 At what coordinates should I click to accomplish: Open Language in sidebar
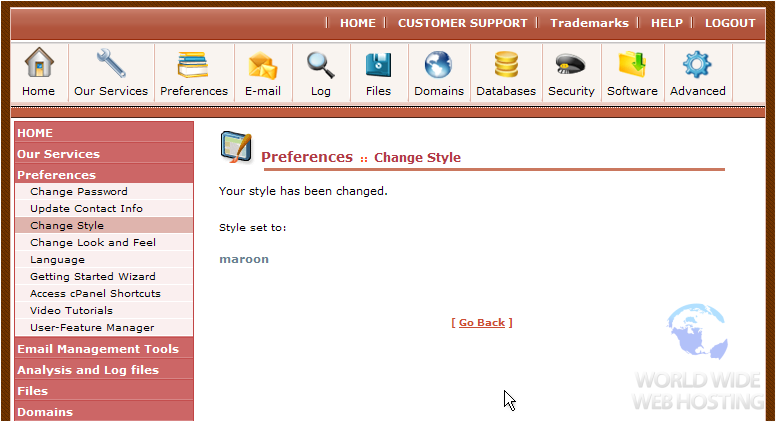tap(104, 259)
